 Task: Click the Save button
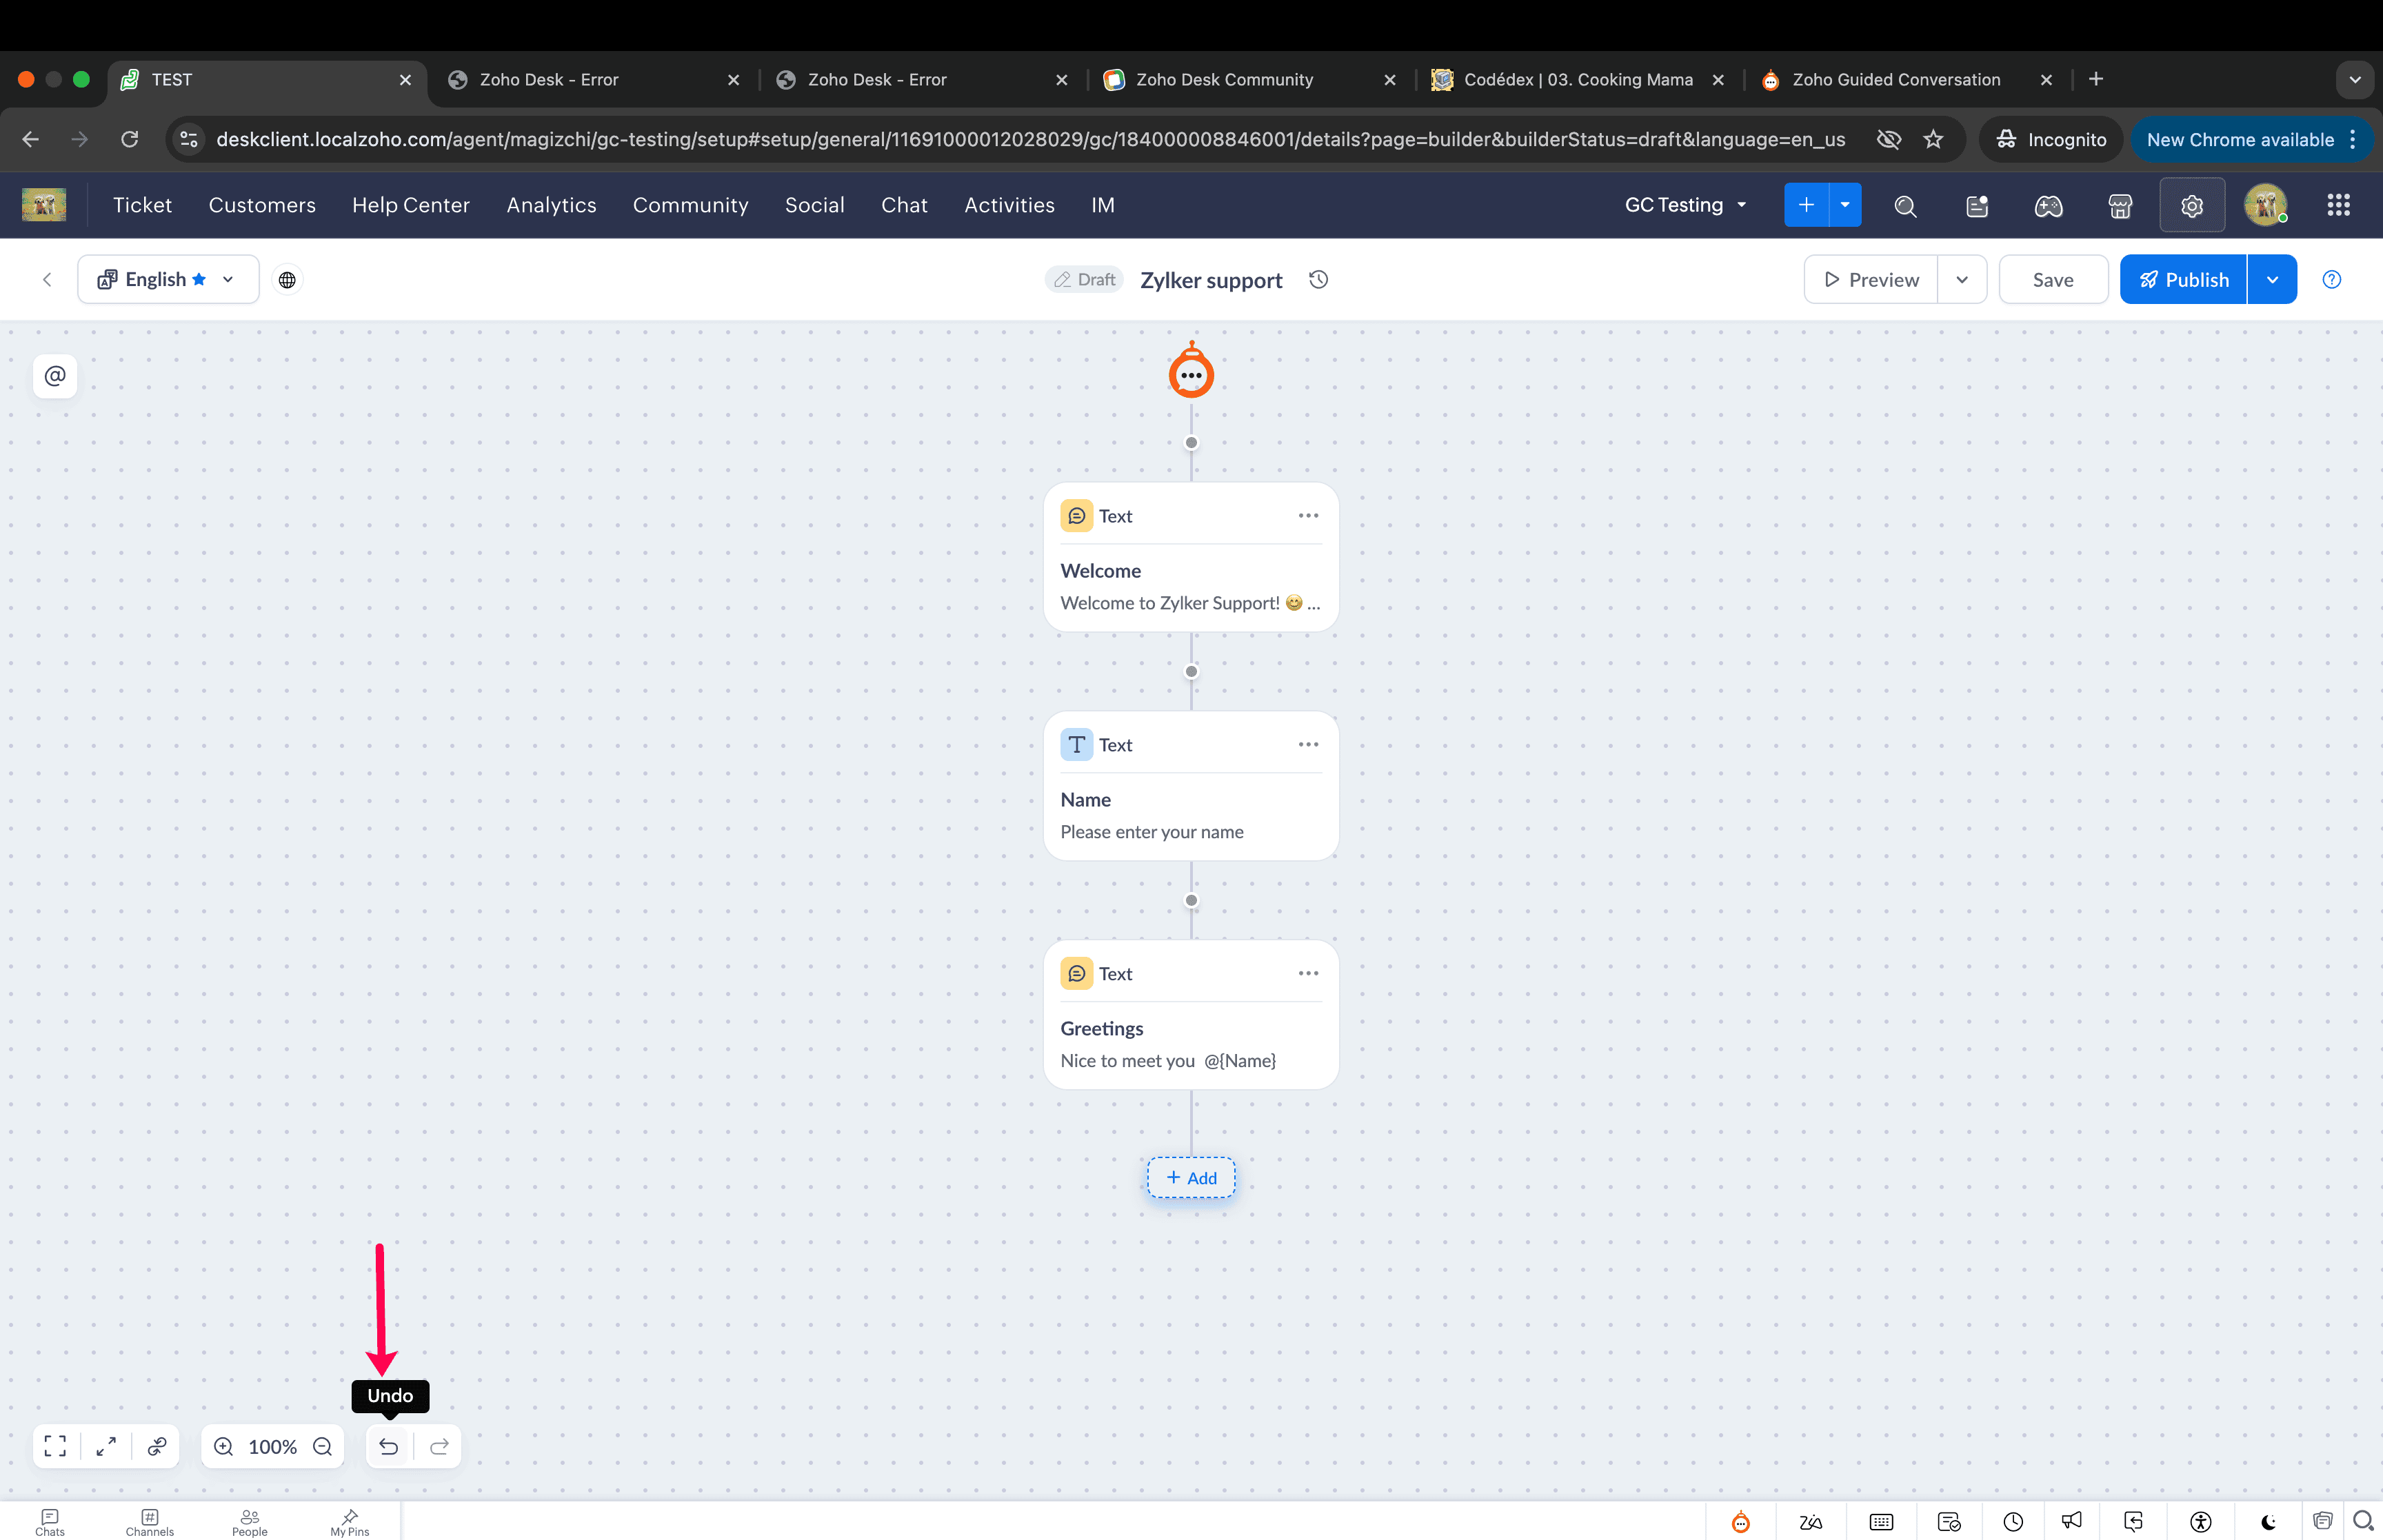pos(2052,280)
